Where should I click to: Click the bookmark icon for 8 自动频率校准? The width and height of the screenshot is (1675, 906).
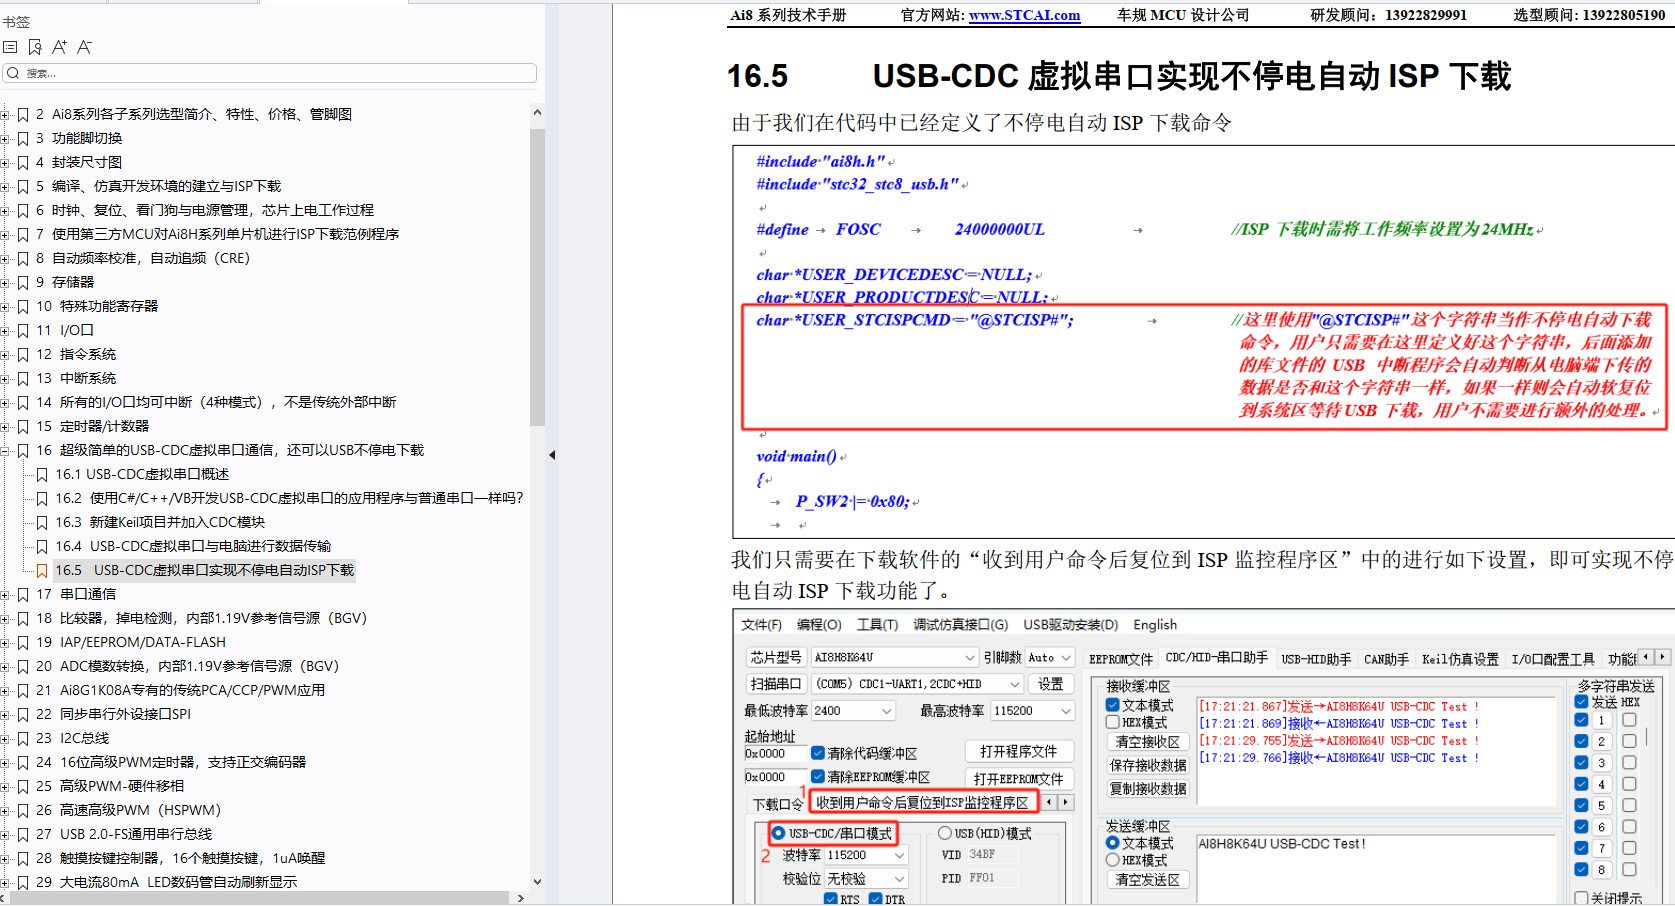point(23,258)
